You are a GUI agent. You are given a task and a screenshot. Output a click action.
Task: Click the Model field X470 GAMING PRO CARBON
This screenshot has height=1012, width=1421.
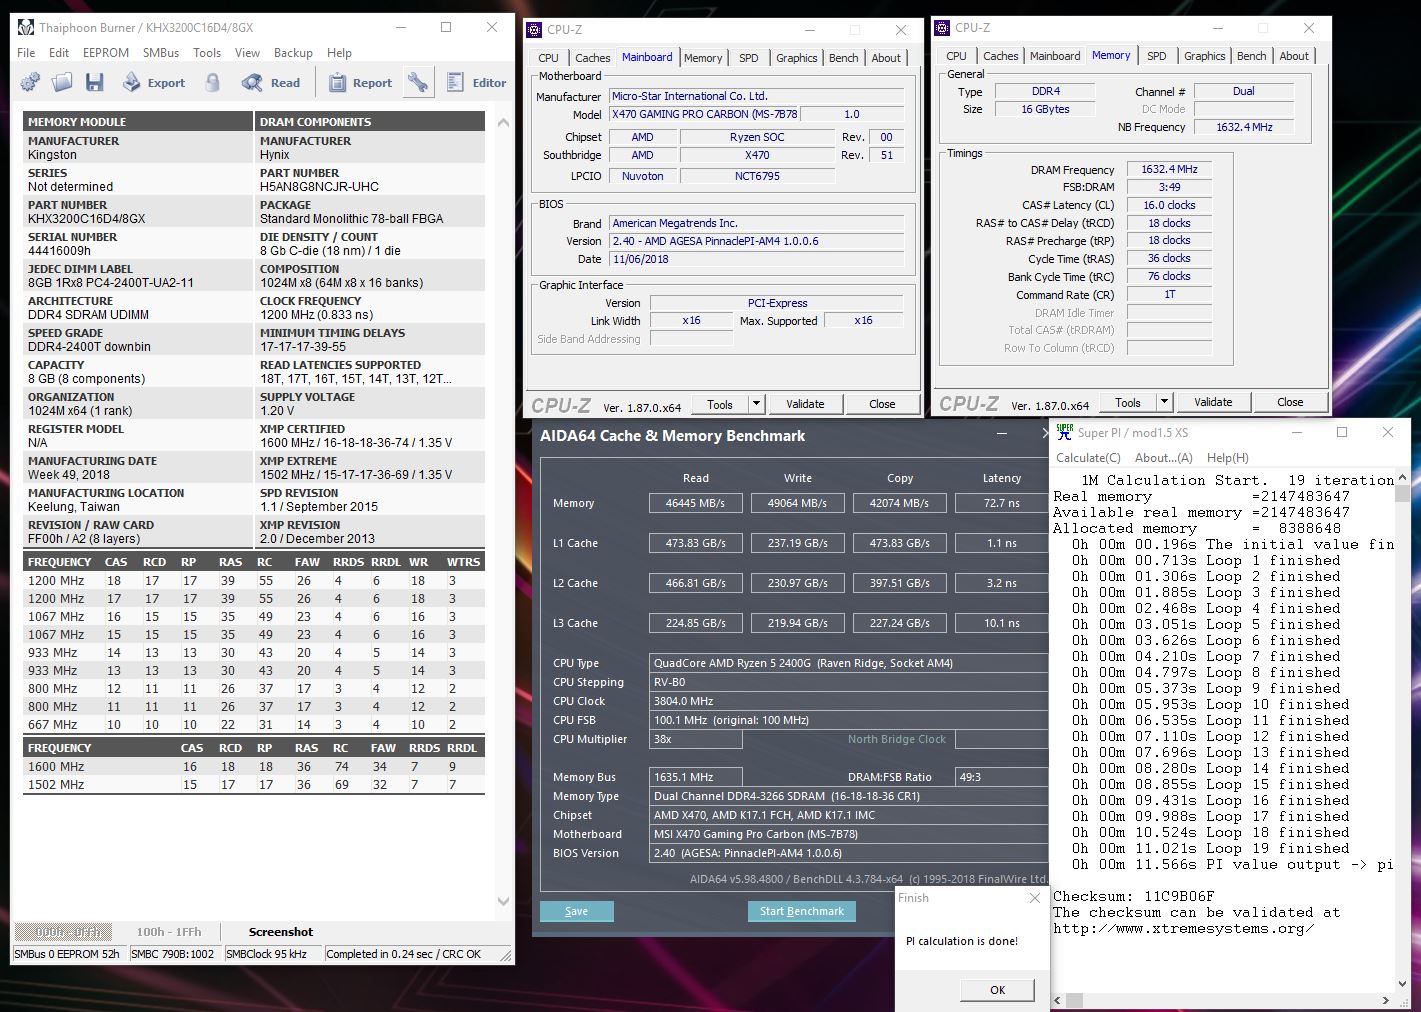click(706, 114)
